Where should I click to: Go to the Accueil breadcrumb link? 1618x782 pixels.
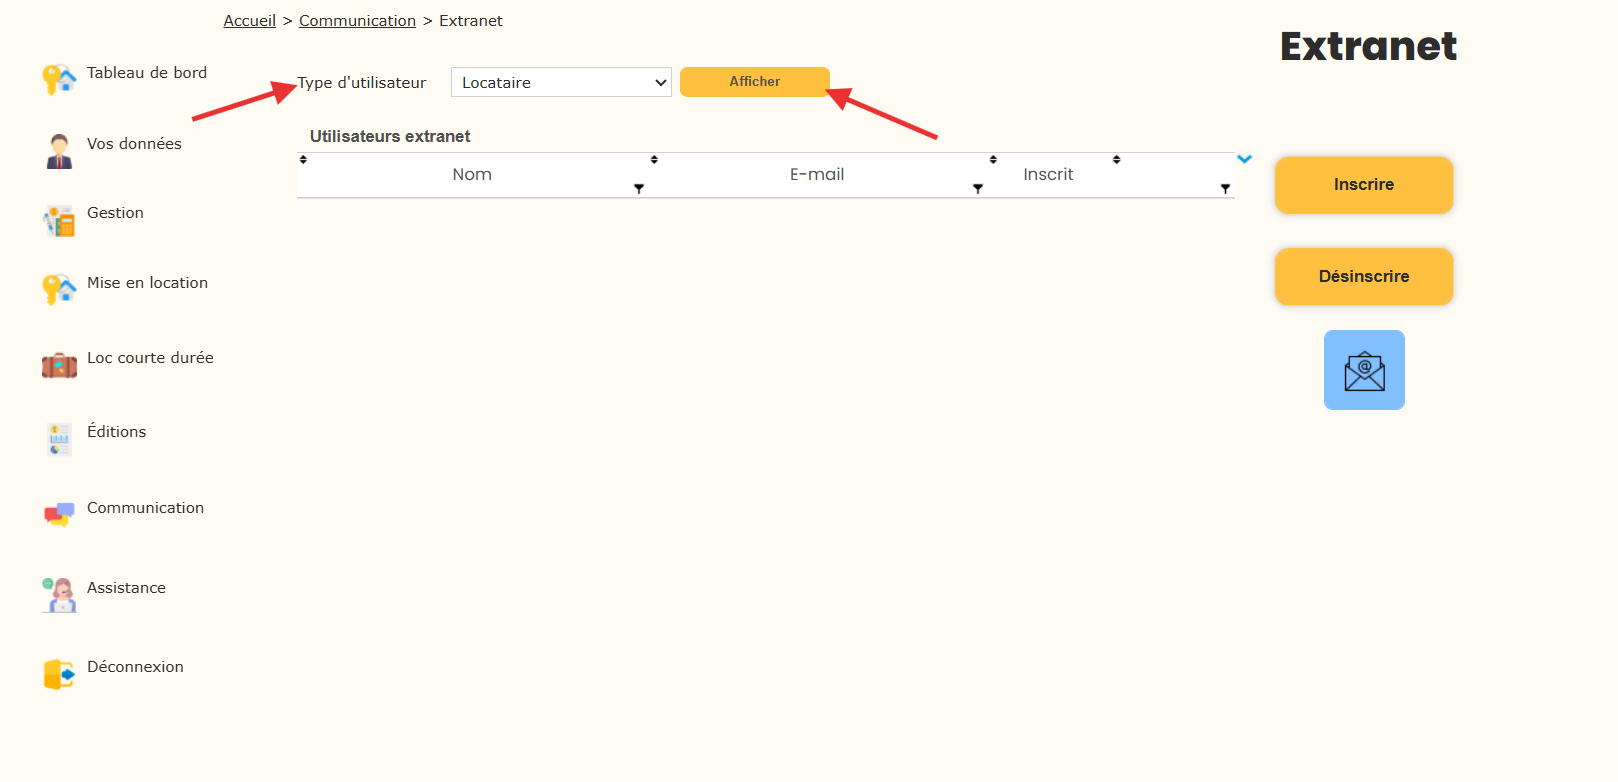[249, 21]
